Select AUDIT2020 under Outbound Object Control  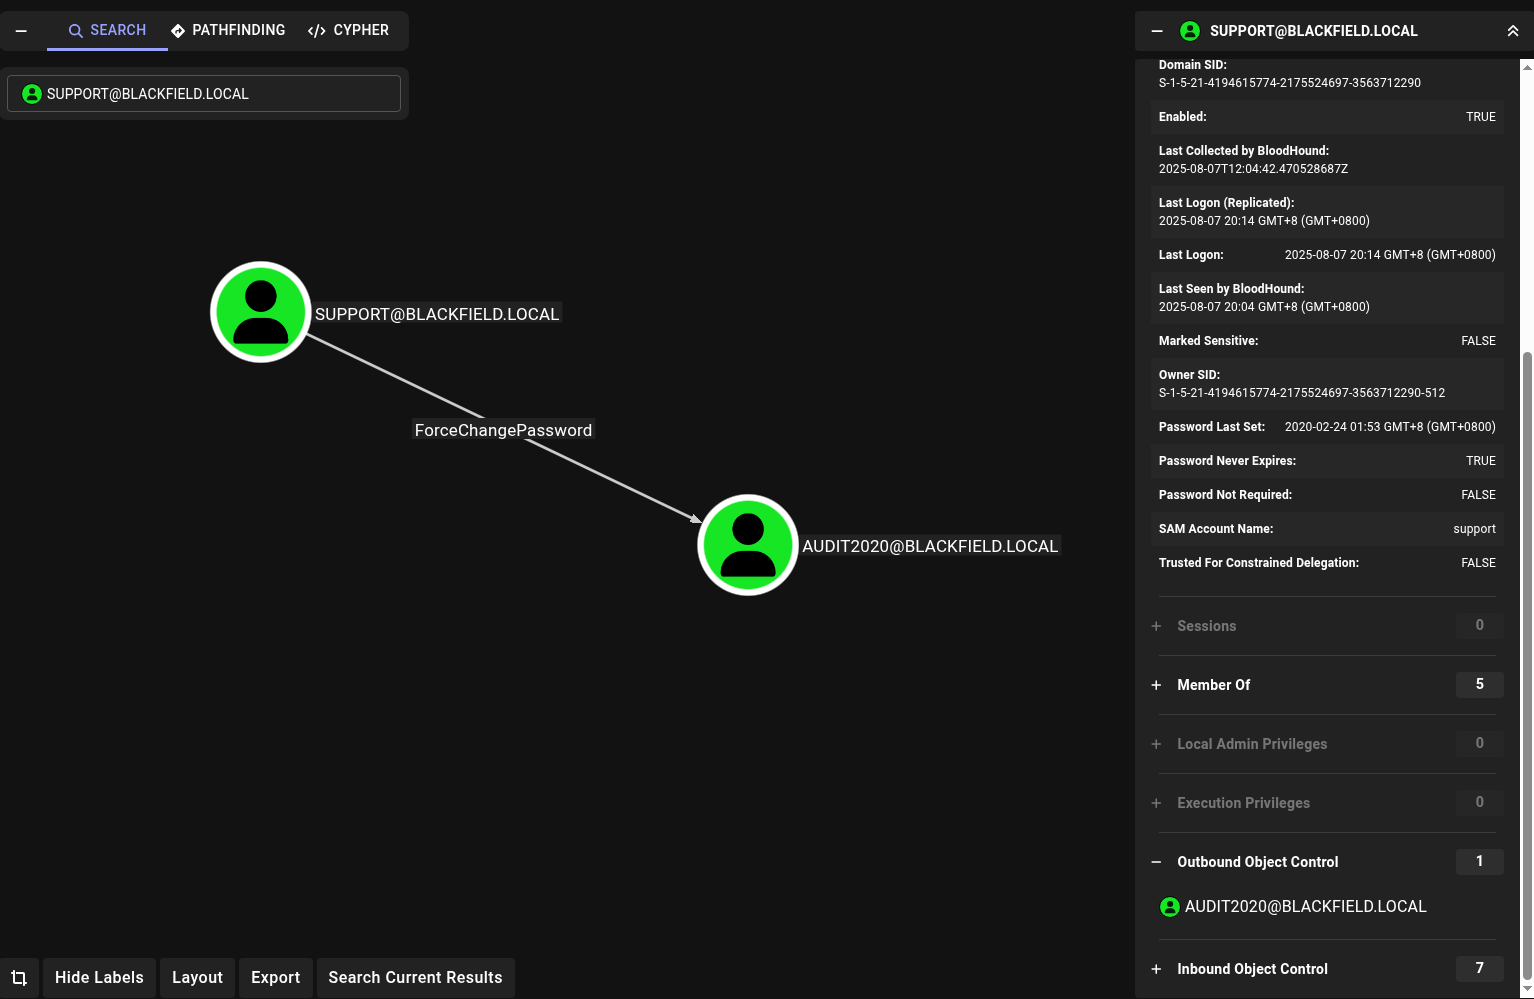click(x=1304, y=907)
